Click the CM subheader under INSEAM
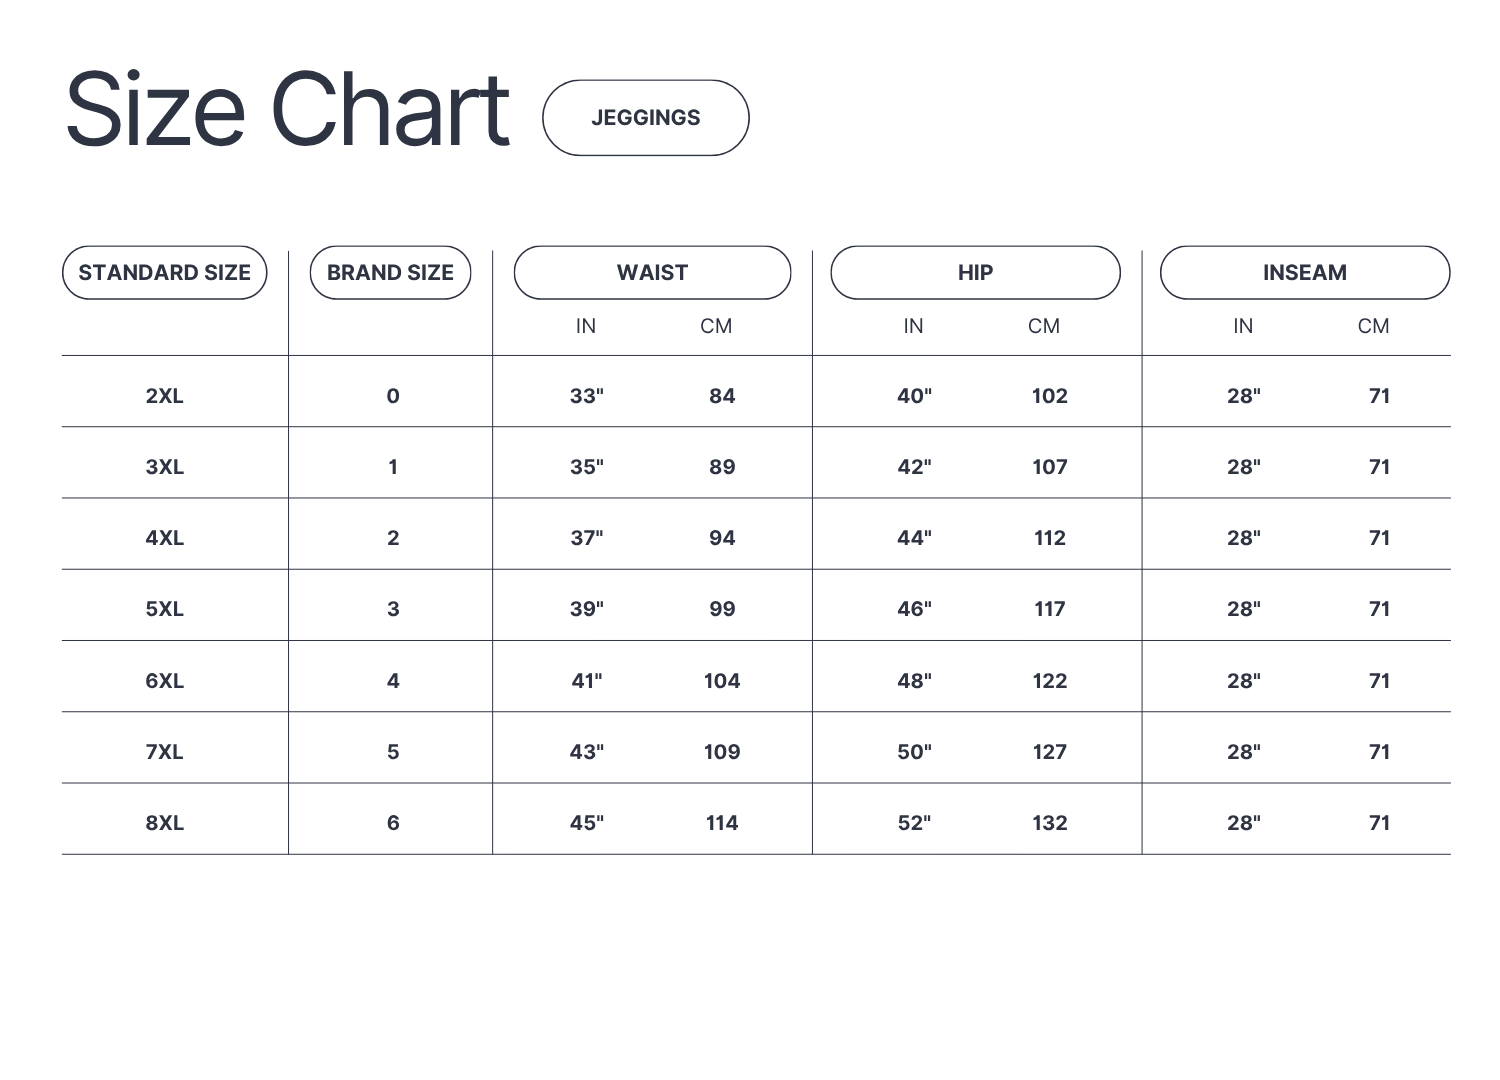This screenshot has height=1080, width=1500. pyautogui.click(x=1373, y=326)
